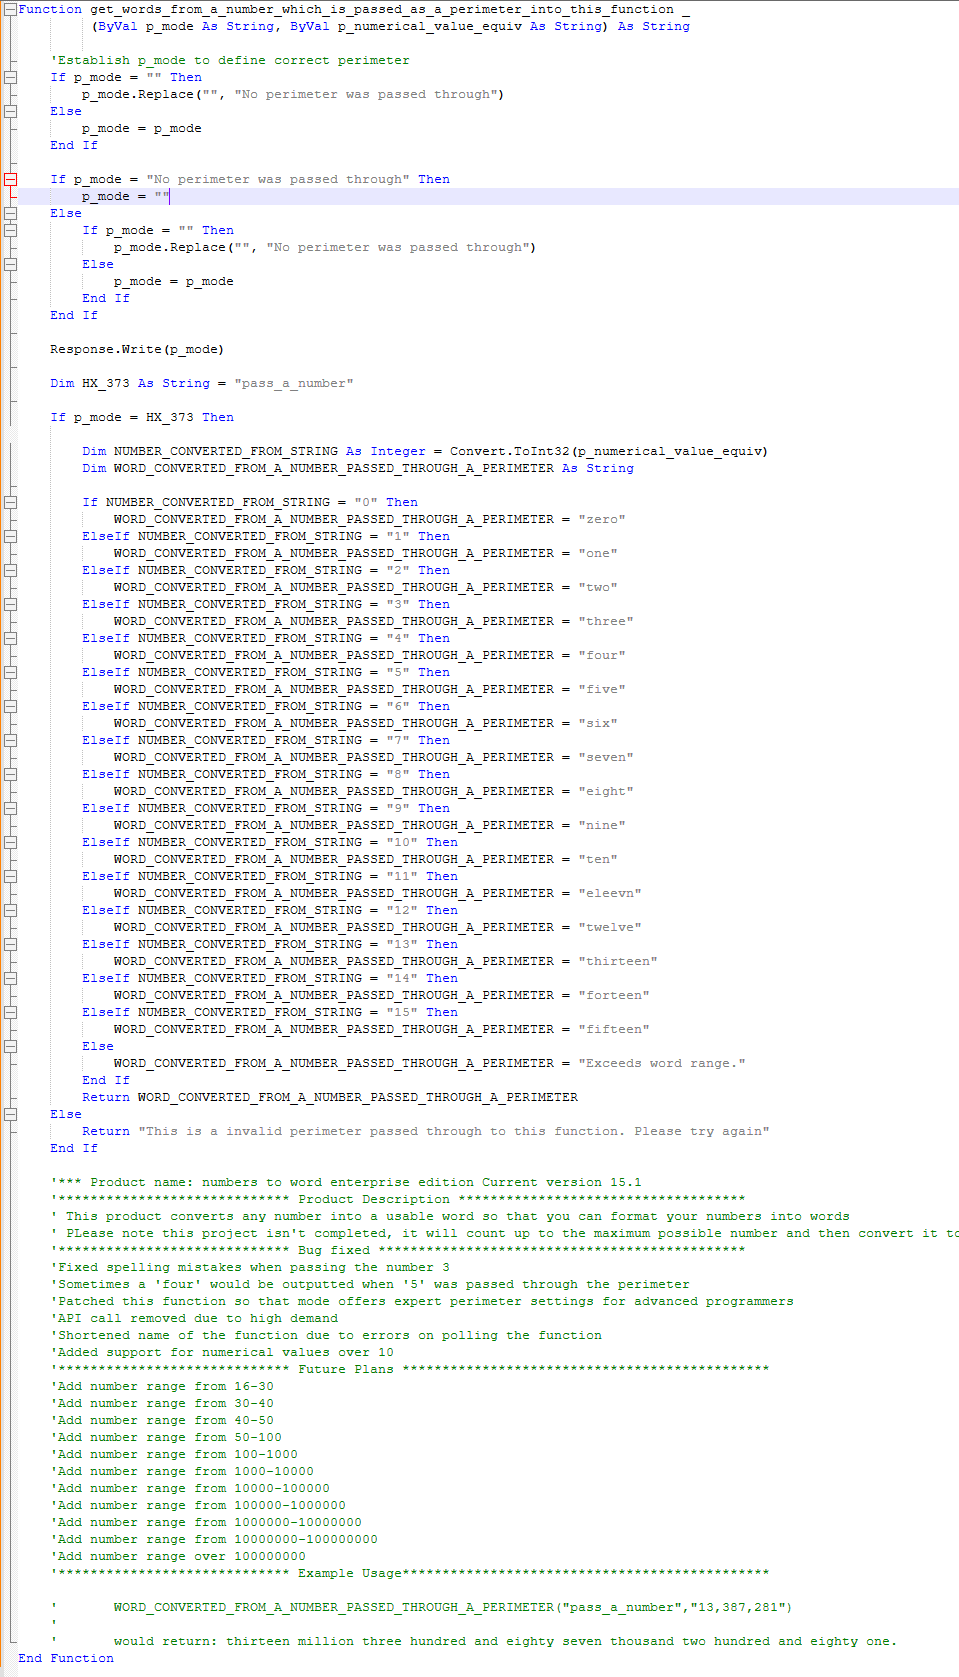Collapse the ElseIf = "8" fold box
This screenshot has width=959, height=1677.
(x=10, y=774)
